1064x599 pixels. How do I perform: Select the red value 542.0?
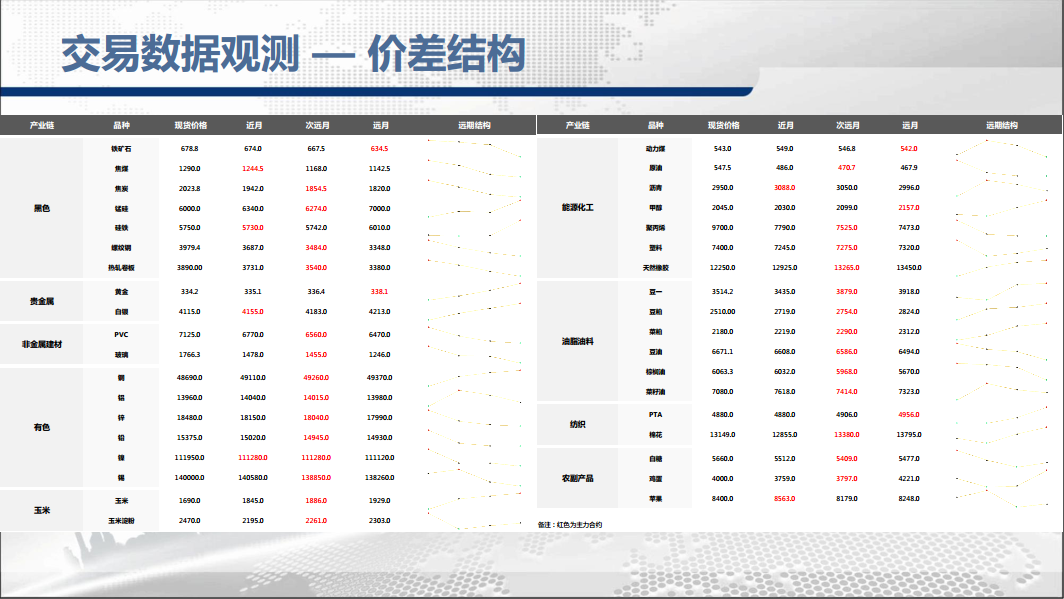(909, 149)
